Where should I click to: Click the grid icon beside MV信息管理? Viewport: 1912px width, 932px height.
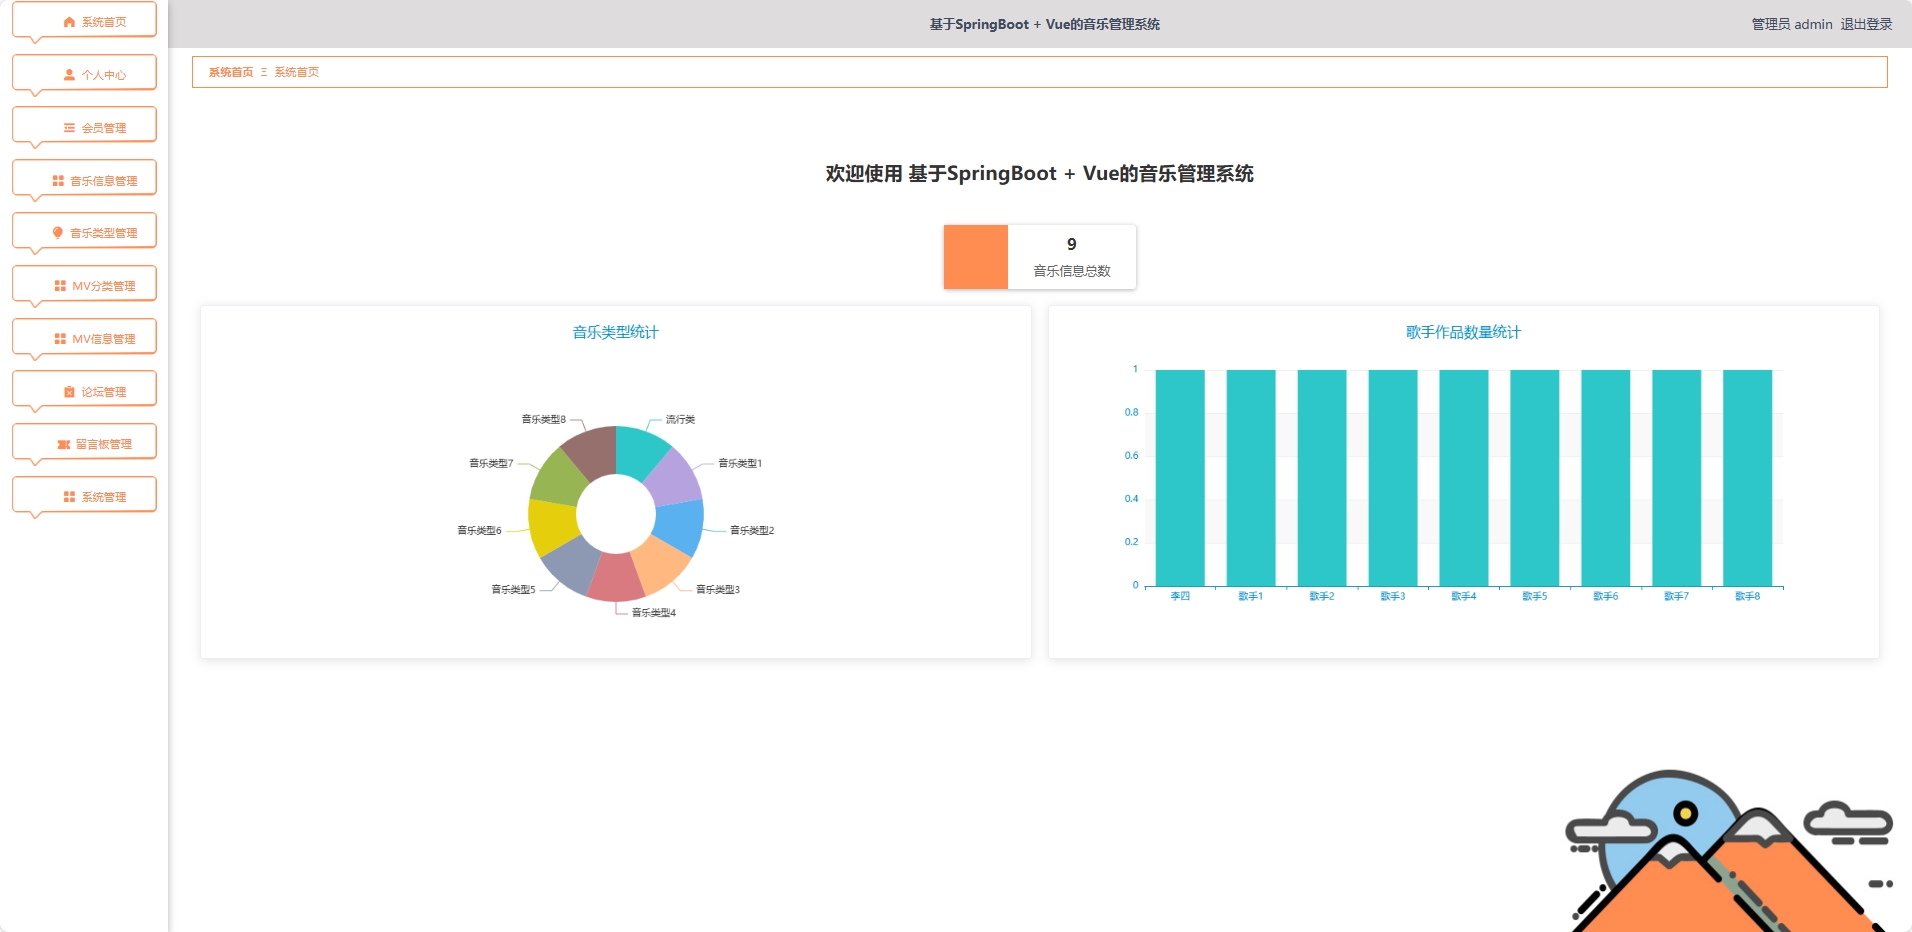(x=60, y=339)
